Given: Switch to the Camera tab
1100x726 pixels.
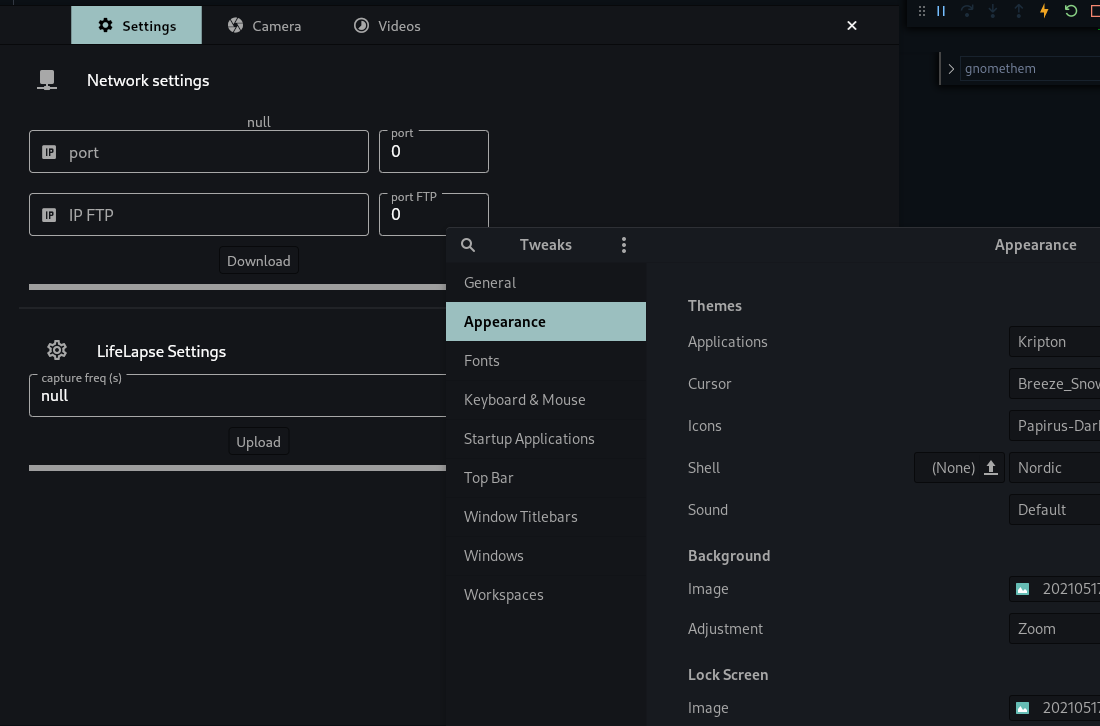Looking at the screenshot, I should pyautogui.click(x=264, y=25).
